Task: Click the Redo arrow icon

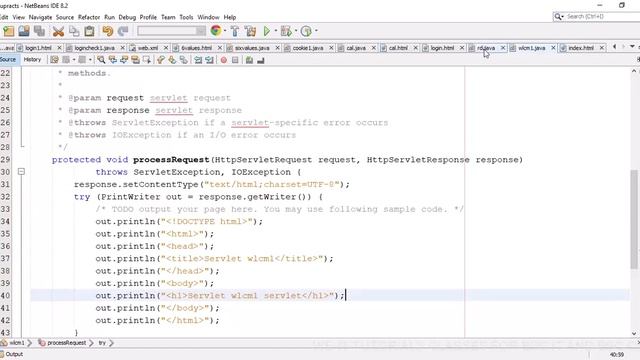Action: point(123,31)
